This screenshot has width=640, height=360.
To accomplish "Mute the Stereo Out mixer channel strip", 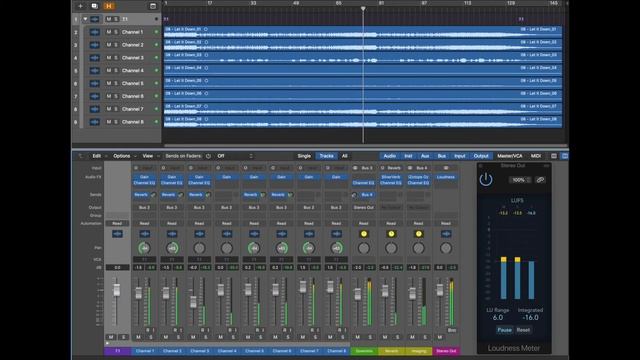I will click(x=440, y=337).
